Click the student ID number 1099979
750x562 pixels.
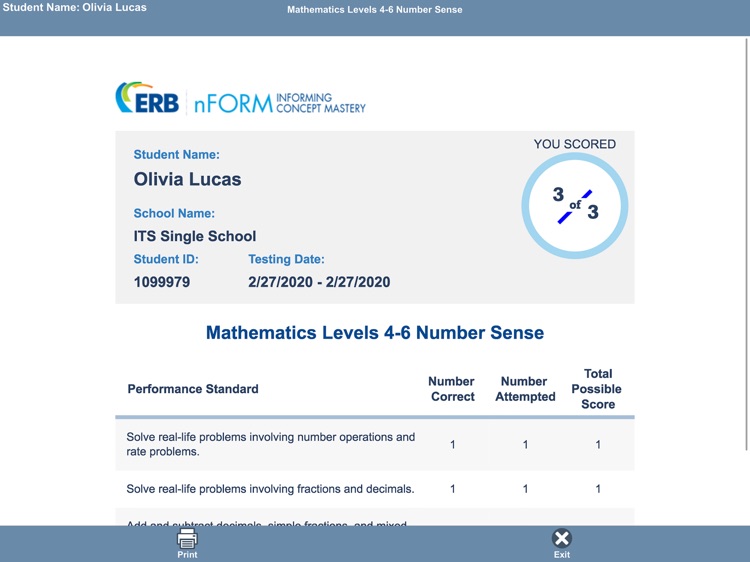162,282
